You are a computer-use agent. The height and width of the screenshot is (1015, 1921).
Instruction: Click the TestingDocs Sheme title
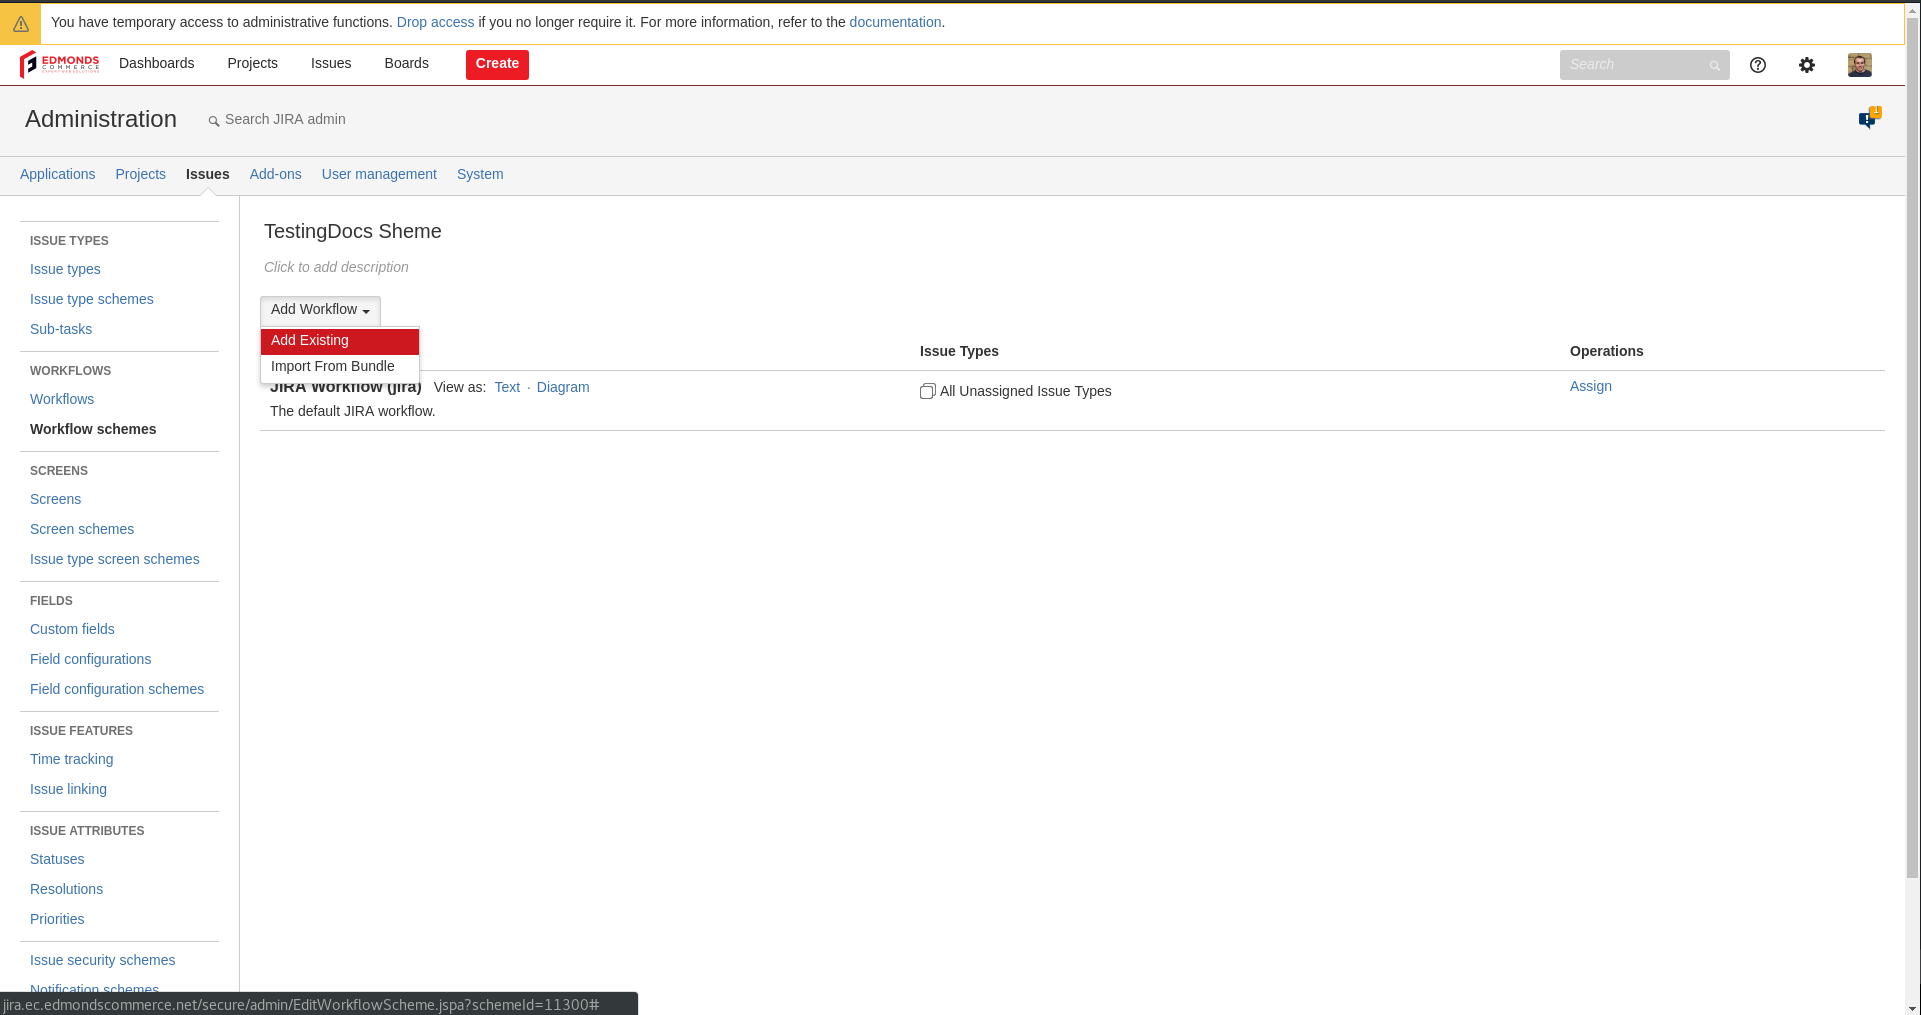point(353,231)
